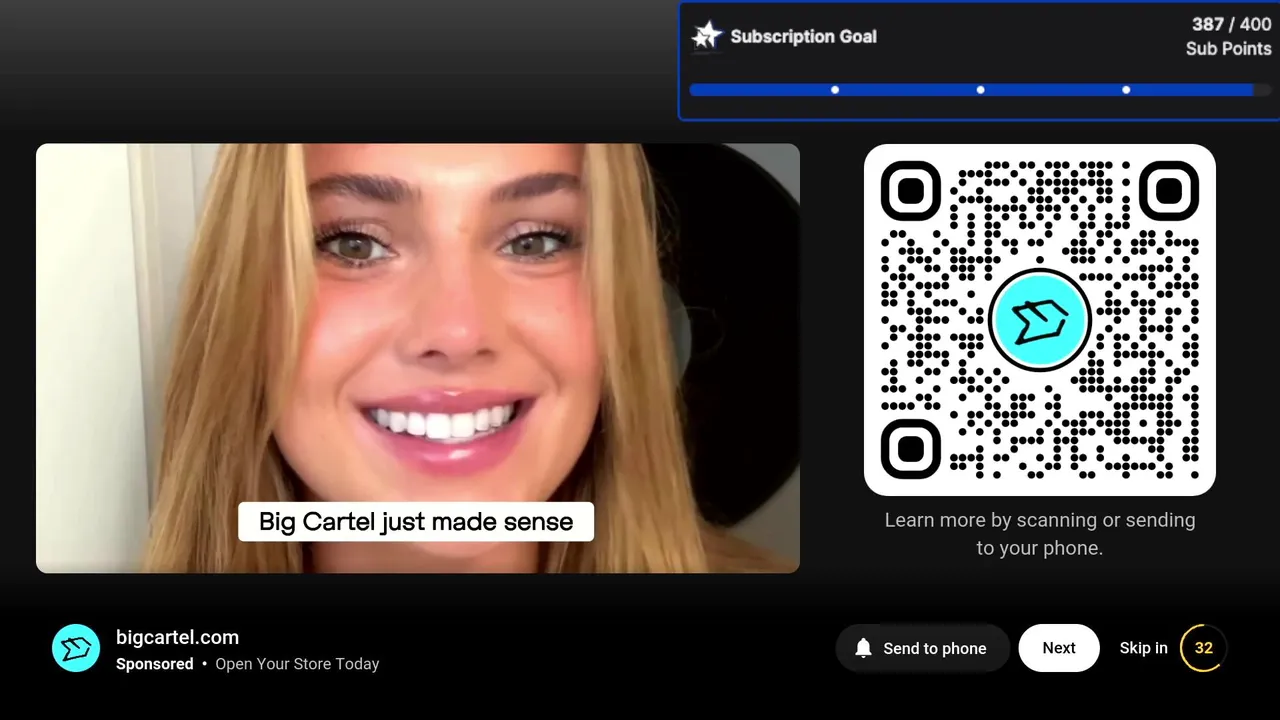Click the bell icon on Send to phone
This screenshot has width=1280, height=720.
(x=864, y=648)
